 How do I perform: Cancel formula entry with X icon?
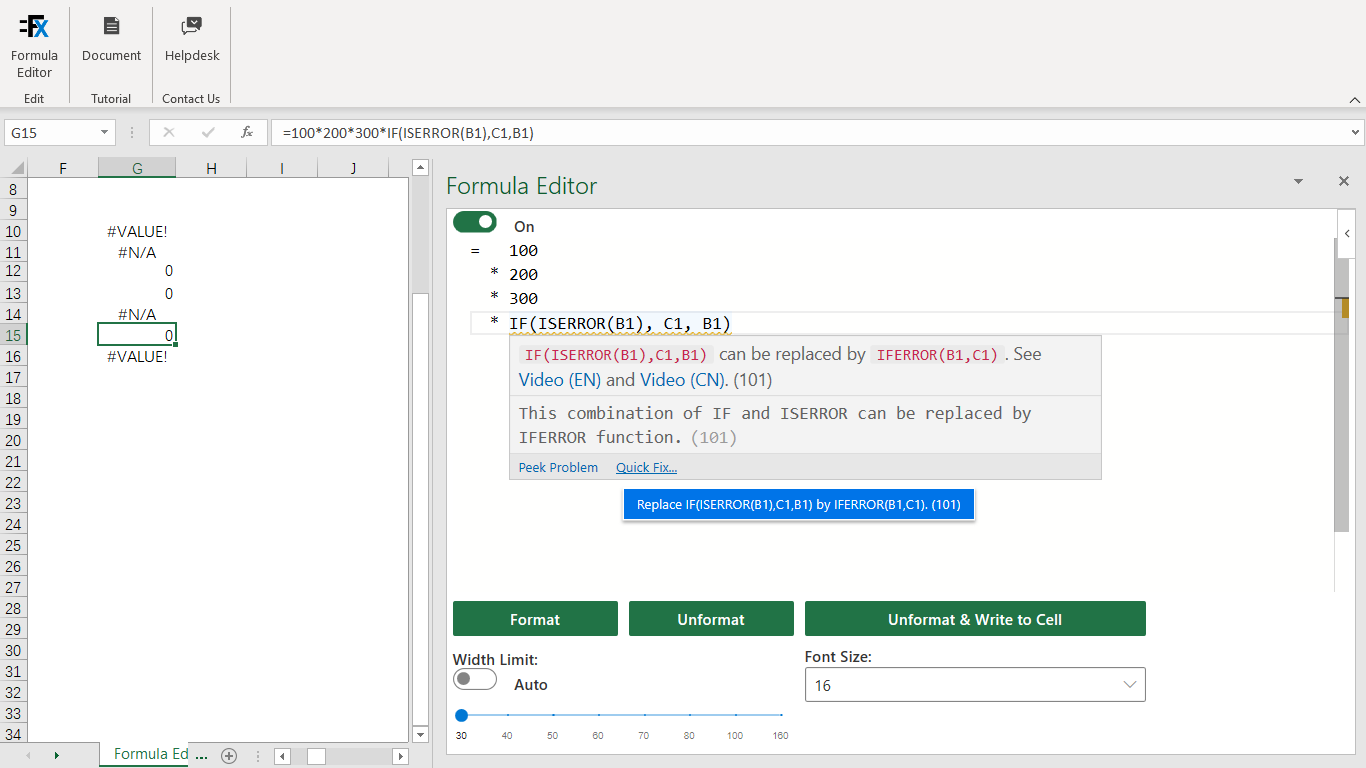pyautogui.click(x=168, y=132)
